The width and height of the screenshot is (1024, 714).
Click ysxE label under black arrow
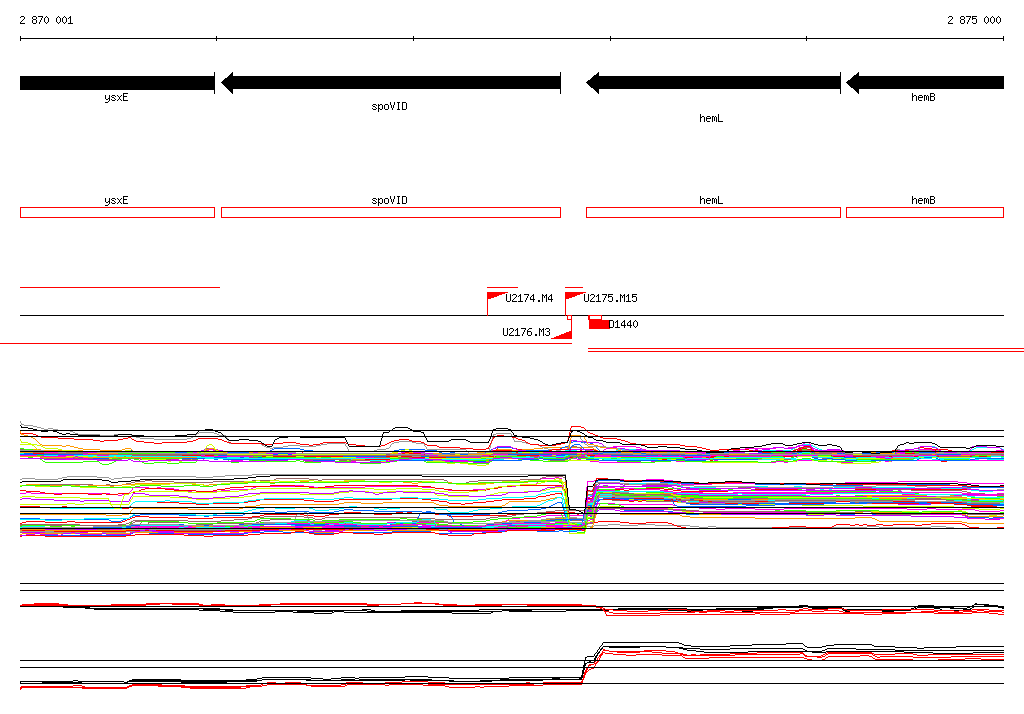pos(116,97)
